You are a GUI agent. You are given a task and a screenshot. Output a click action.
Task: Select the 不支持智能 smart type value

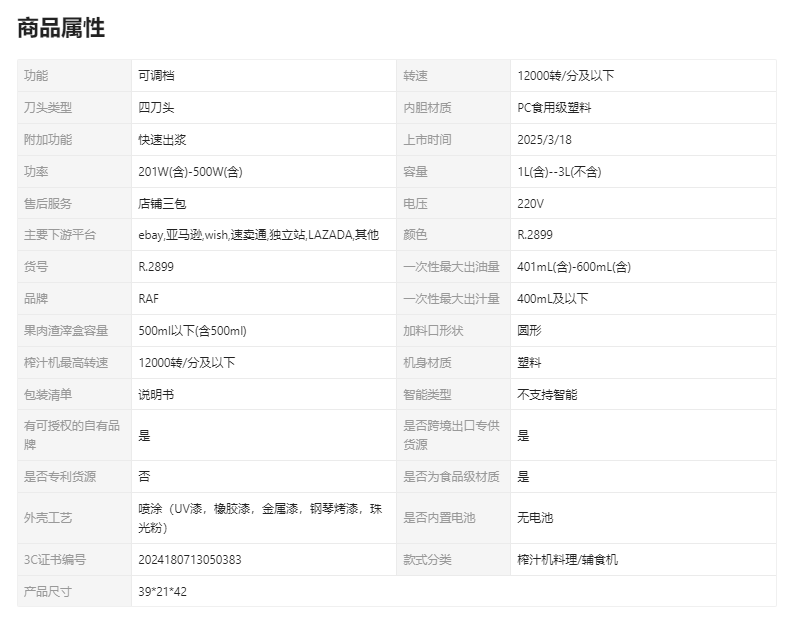(x=547, y=395)
